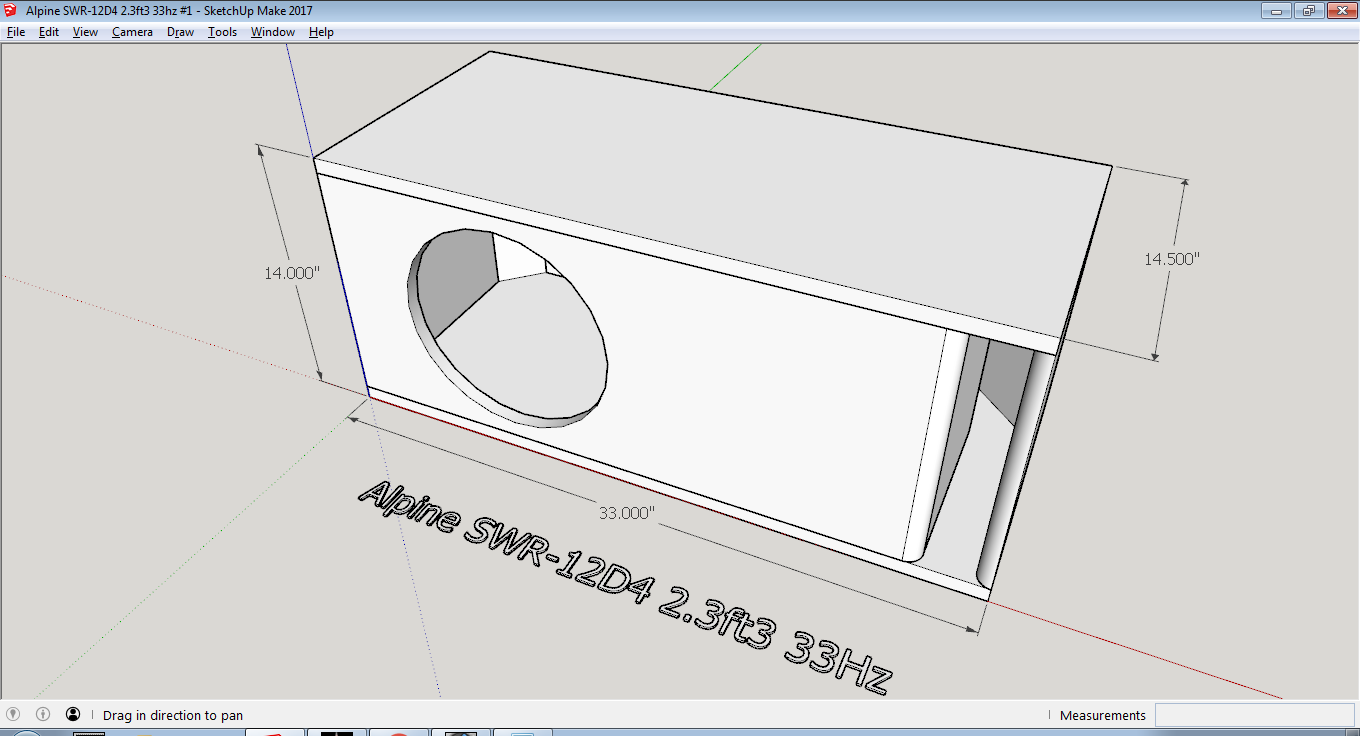Click the sign-in profile status bar icon

[73, 714]
